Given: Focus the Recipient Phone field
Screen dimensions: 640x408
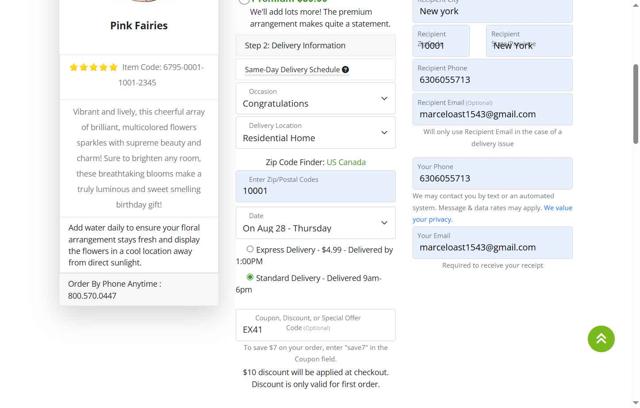Looking at the screenshot, I should pos(492,75).
